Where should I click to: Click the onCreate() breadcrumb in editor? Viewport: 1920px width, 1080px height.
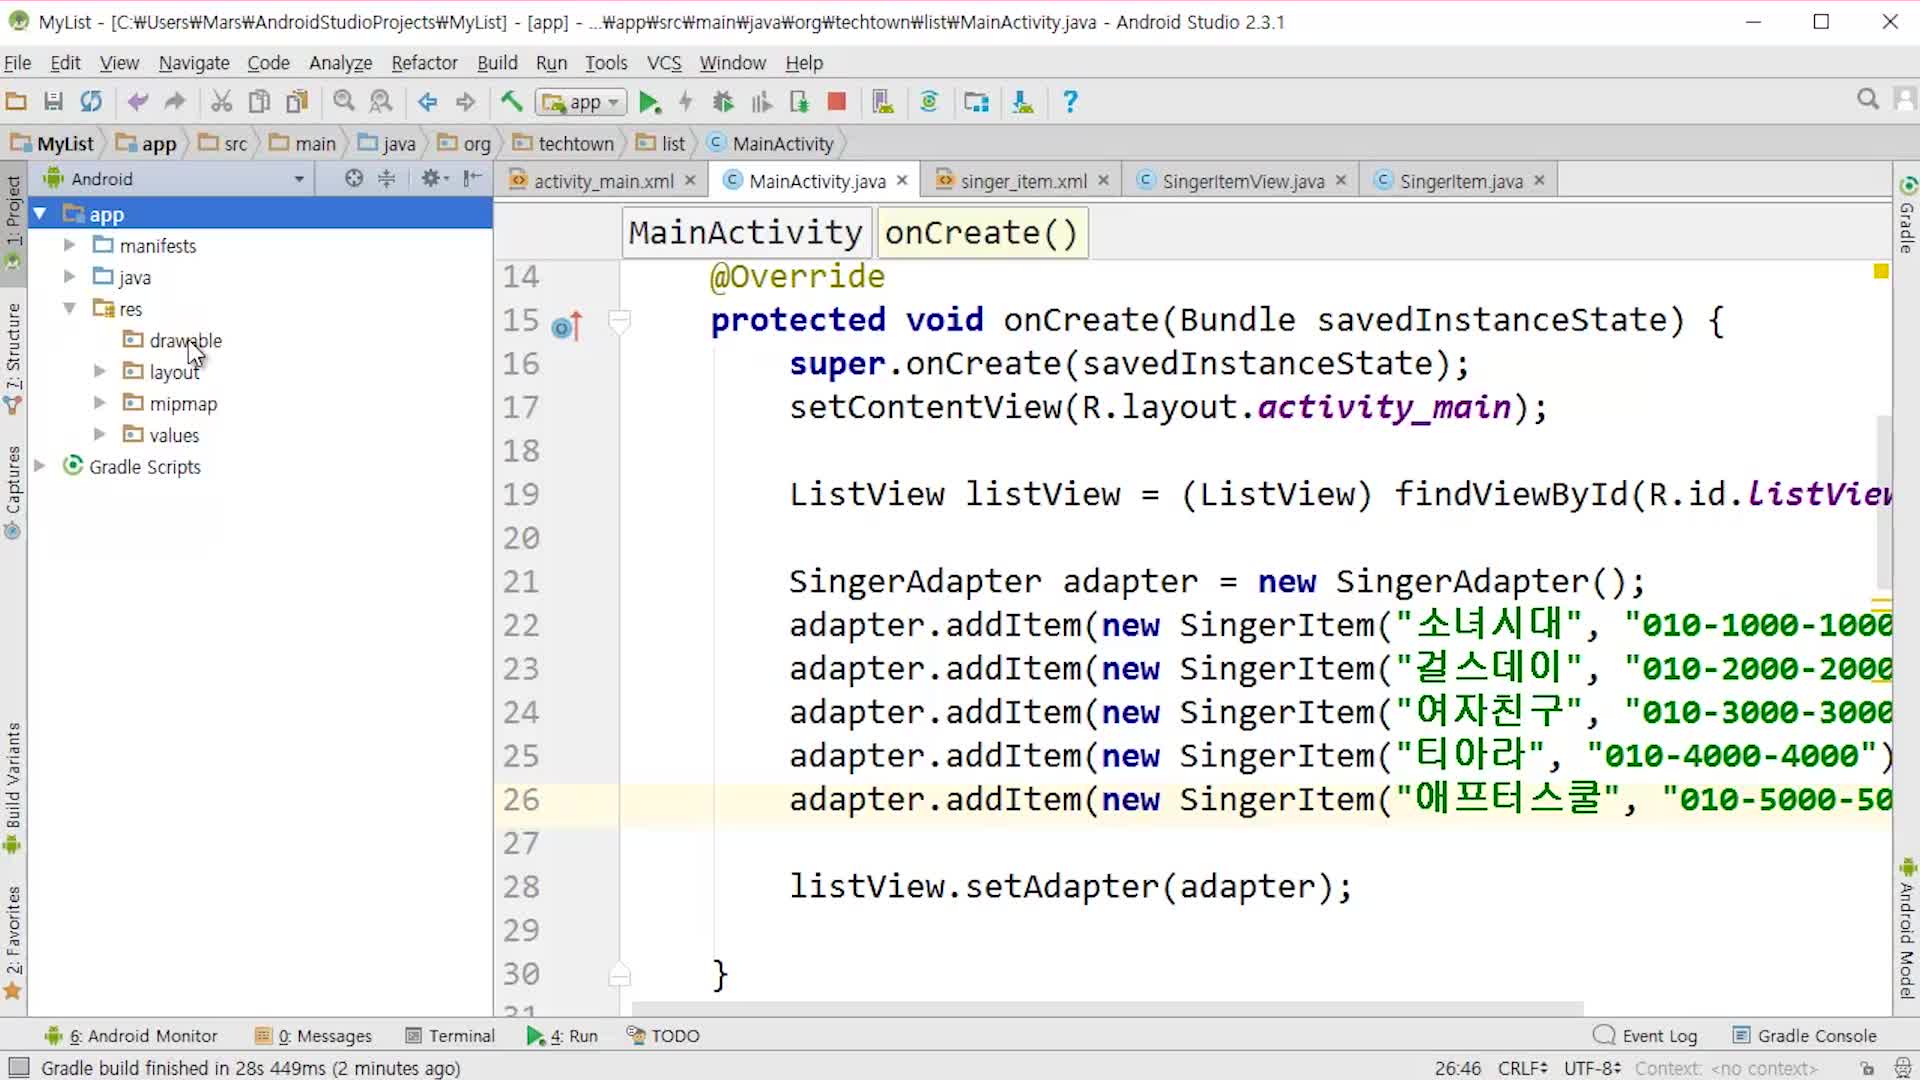pos(981,233)
